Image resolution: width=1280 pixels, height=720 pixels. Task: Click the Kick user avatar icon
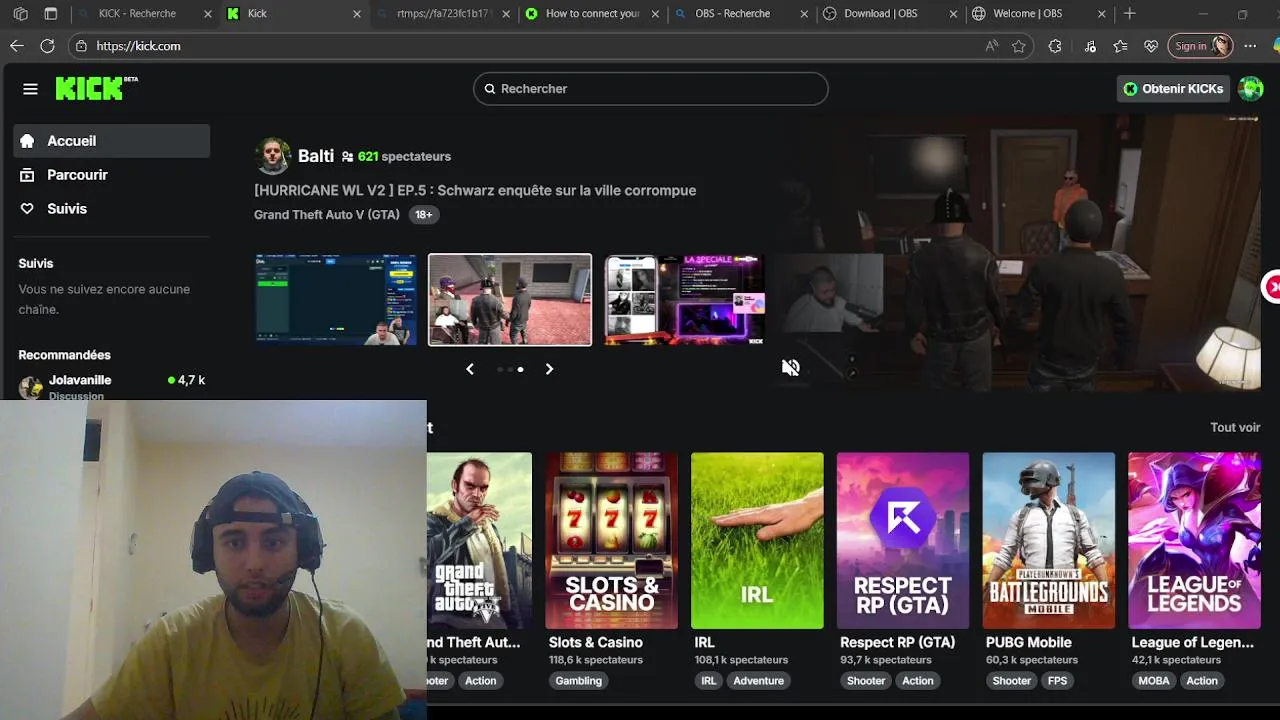pos(1250,89)
